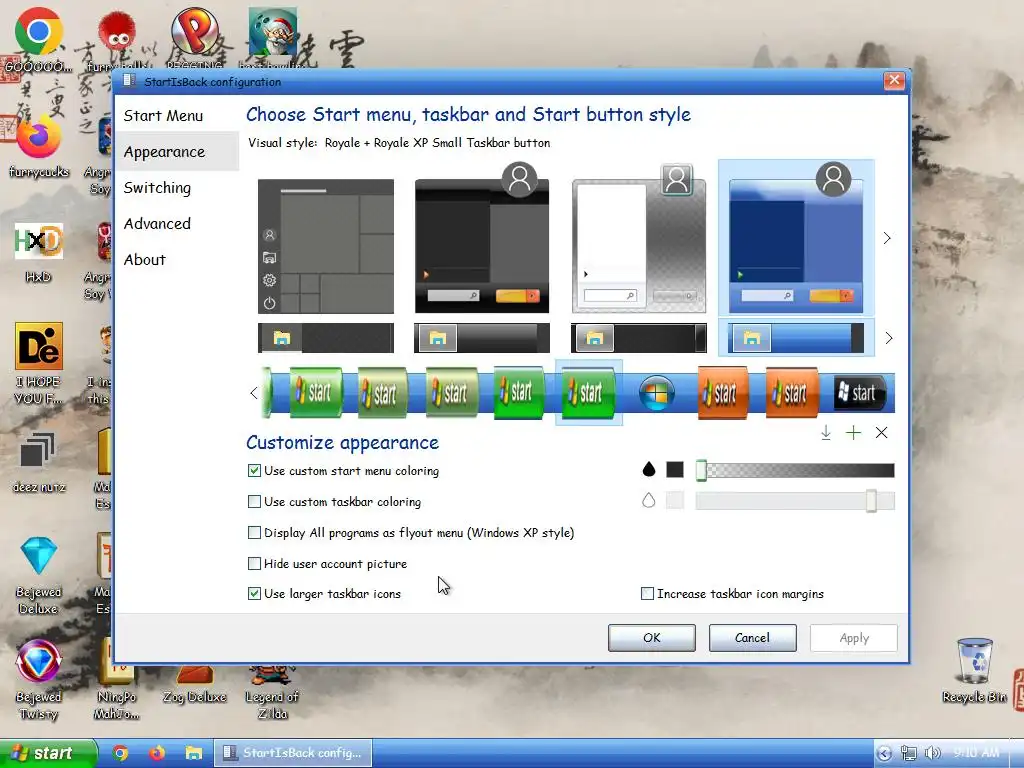
Task: Show more taskbar styles with right chevron
Action: point(888,338)
